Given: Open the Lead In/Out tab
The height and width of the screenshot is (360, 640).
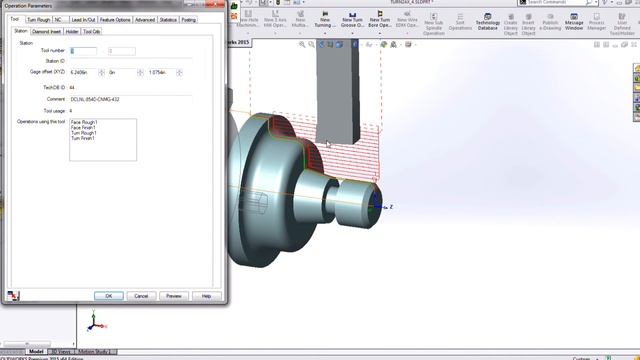Looking at the screenshot, I should 83,20.
